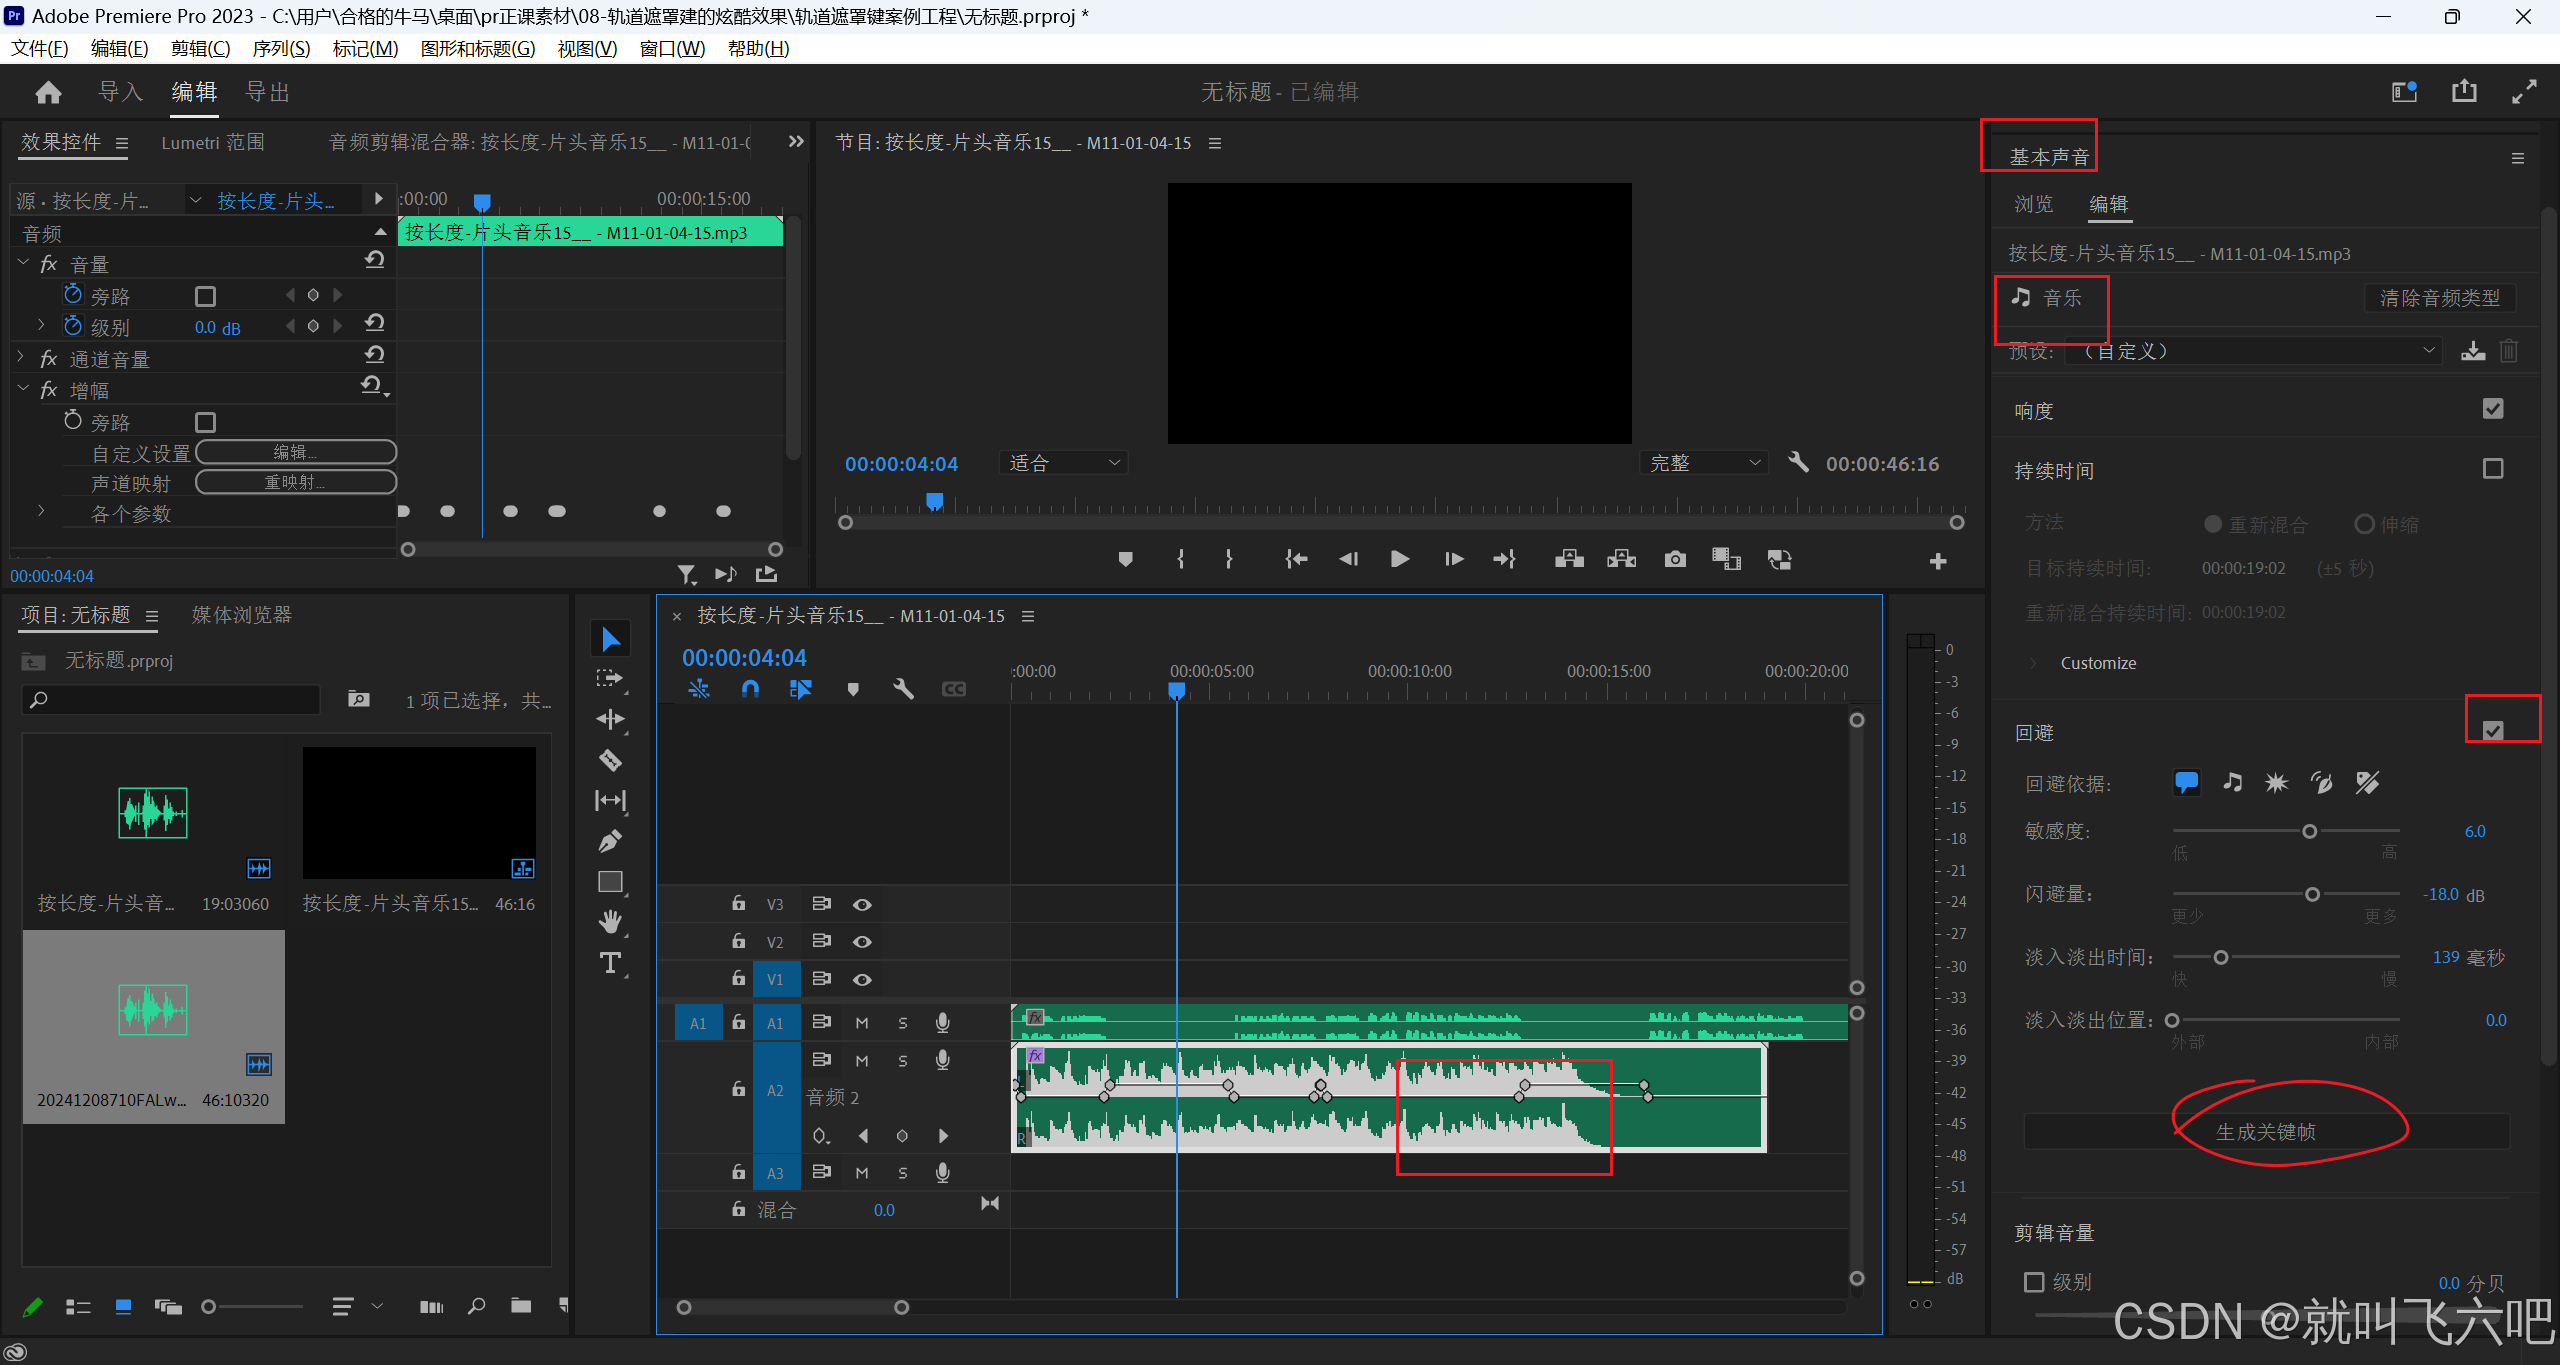Open the 序列(S) menu
2560x1365 pixels.
pyautogui.click(x=281, y=48)
